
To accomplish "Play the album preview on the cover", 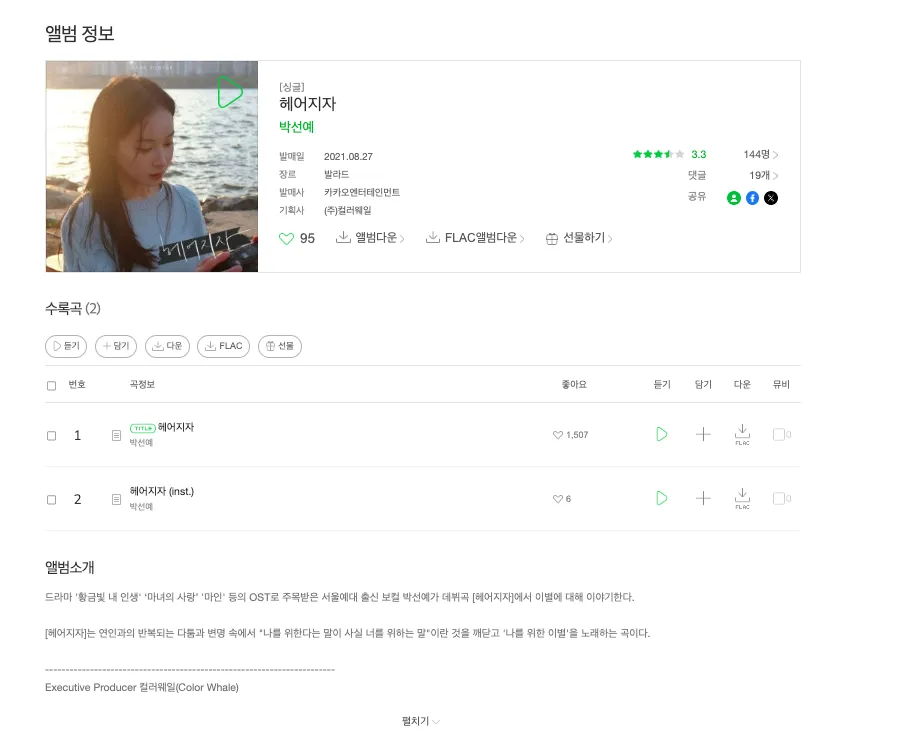I will click(228, 92).
